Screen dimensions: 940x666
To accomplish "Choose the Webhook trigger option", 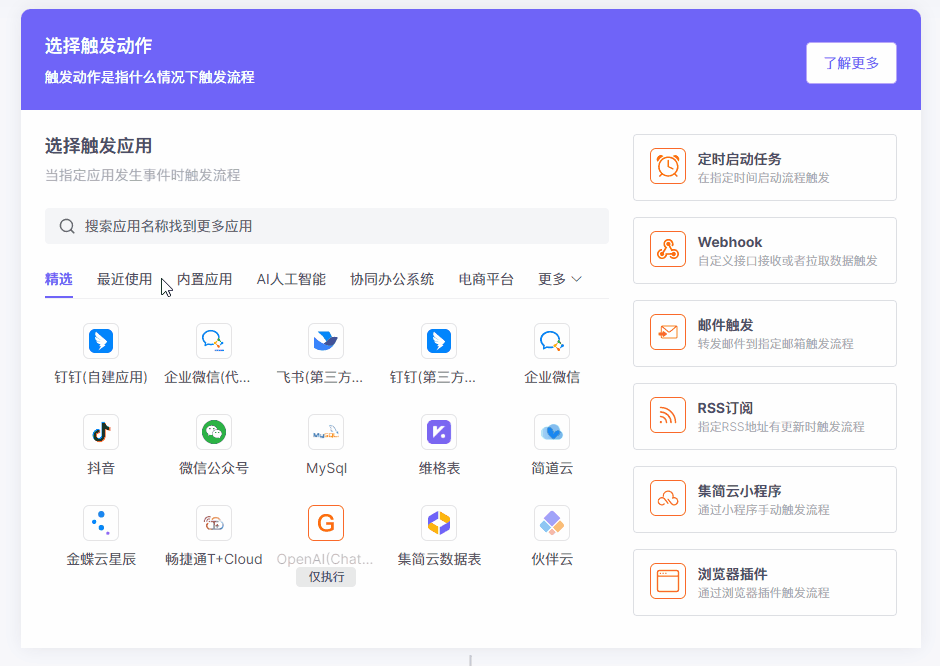I will 764,250.
